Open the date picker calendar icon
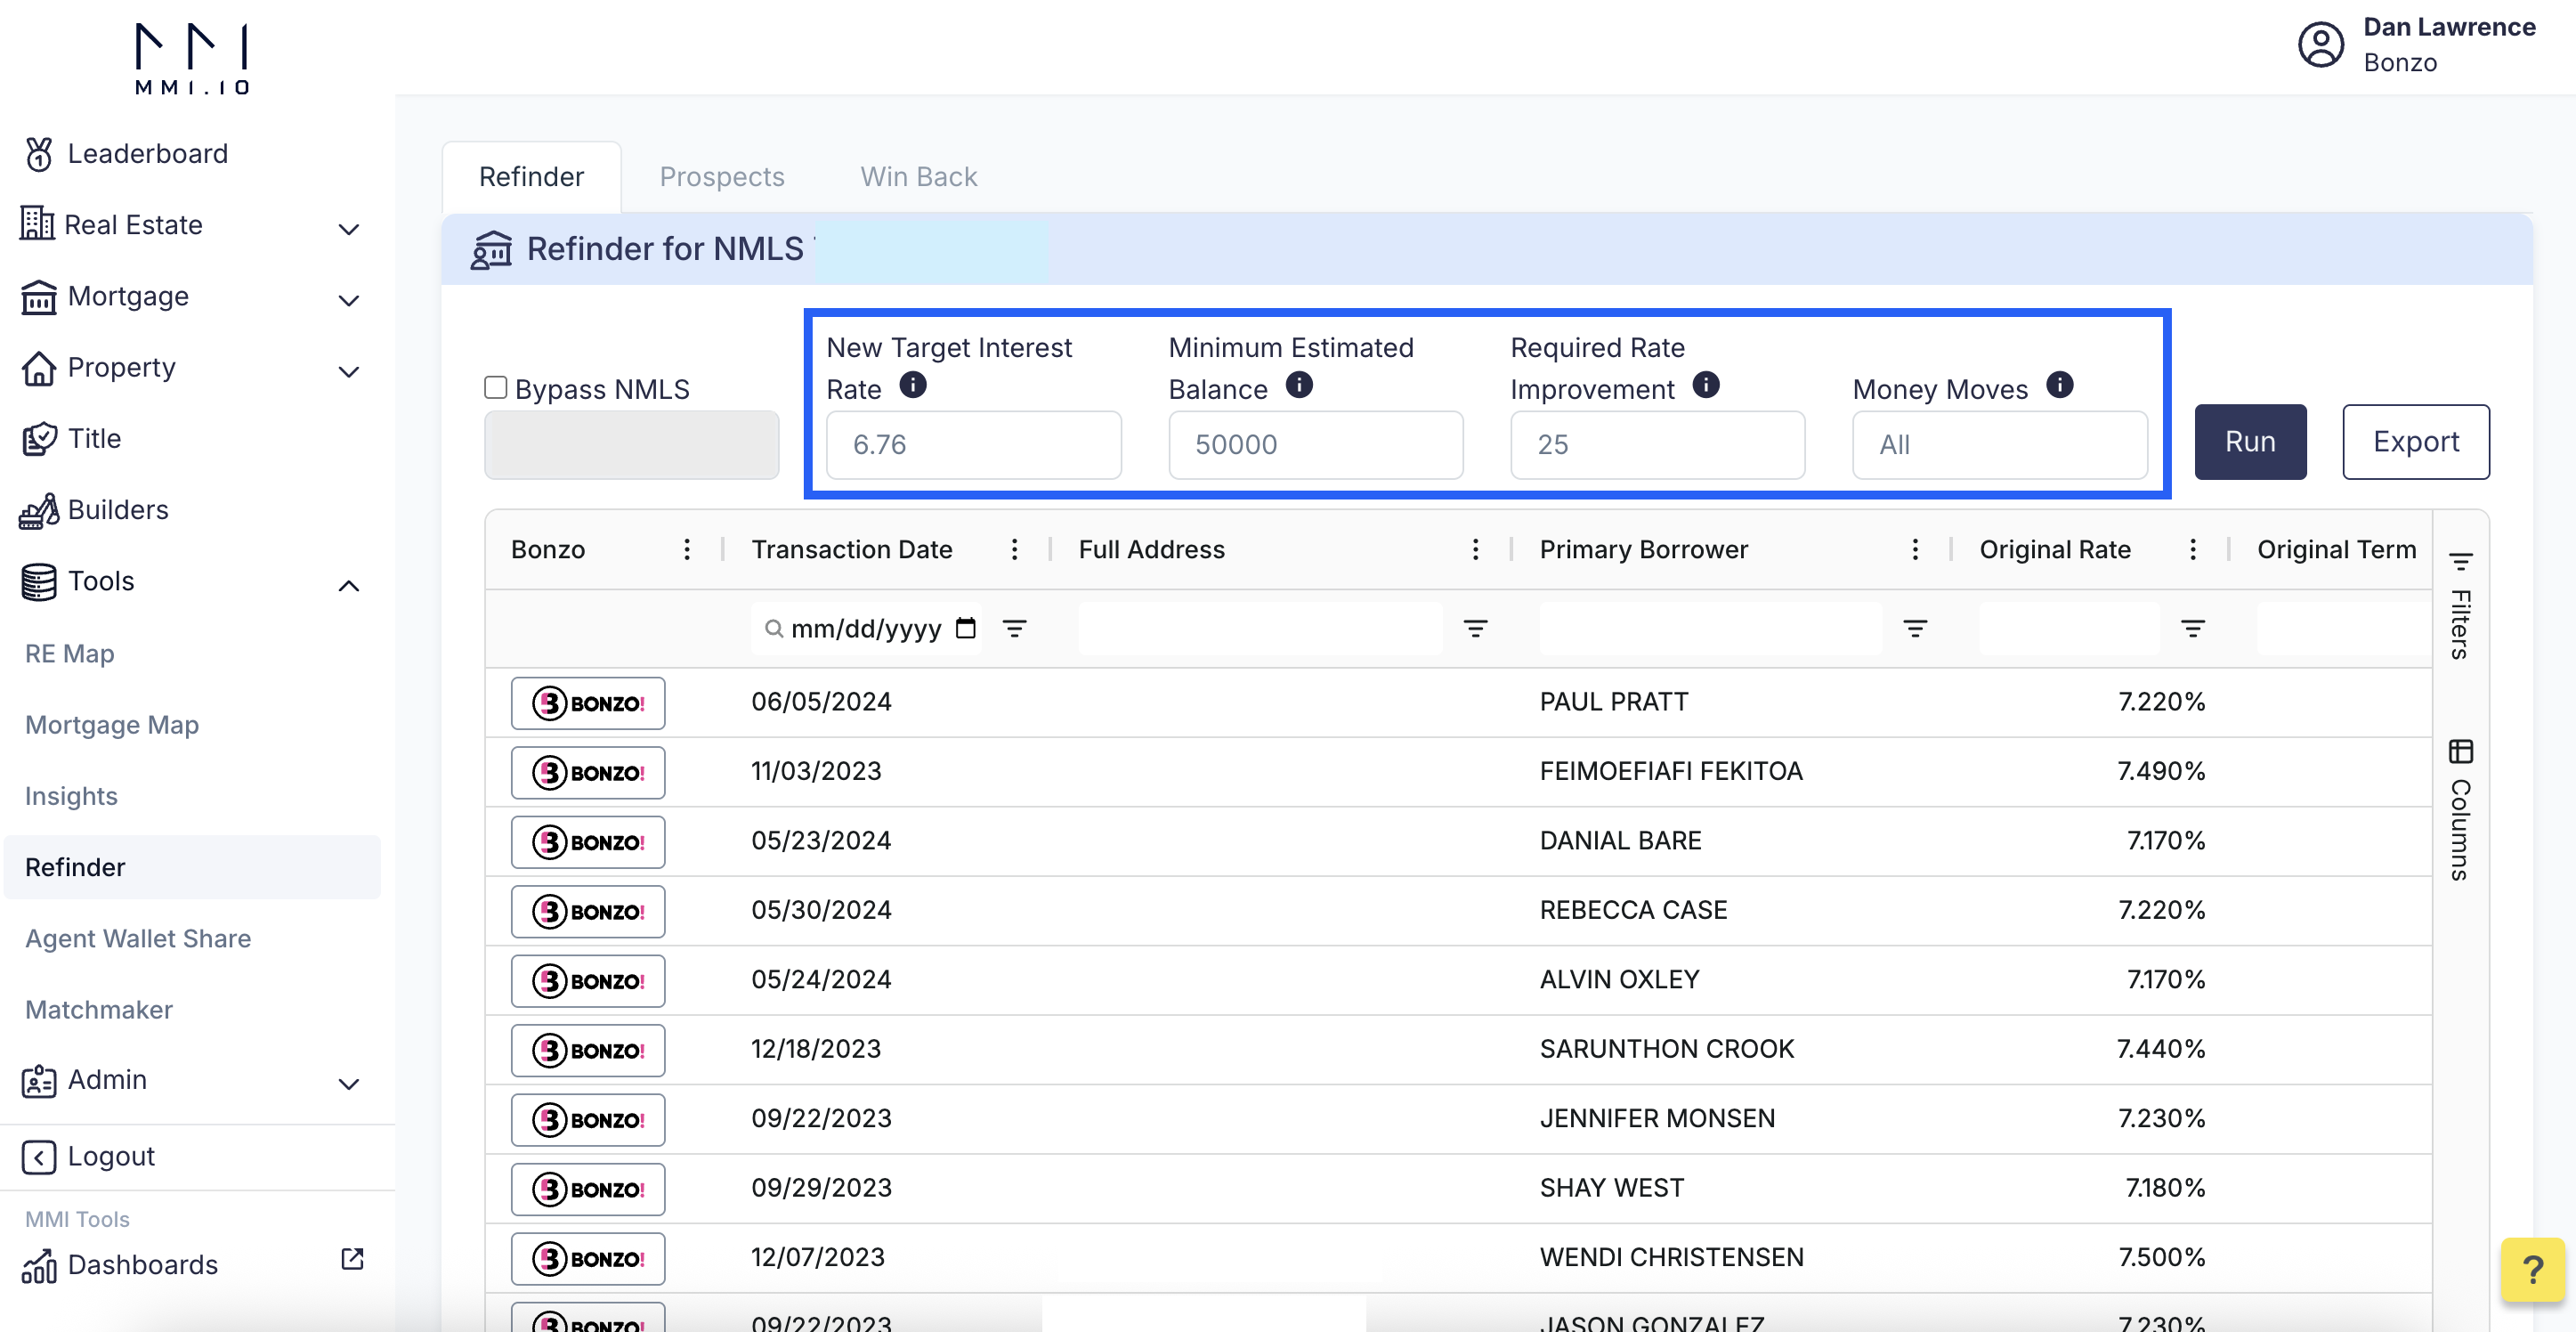 tap(965, 628)
